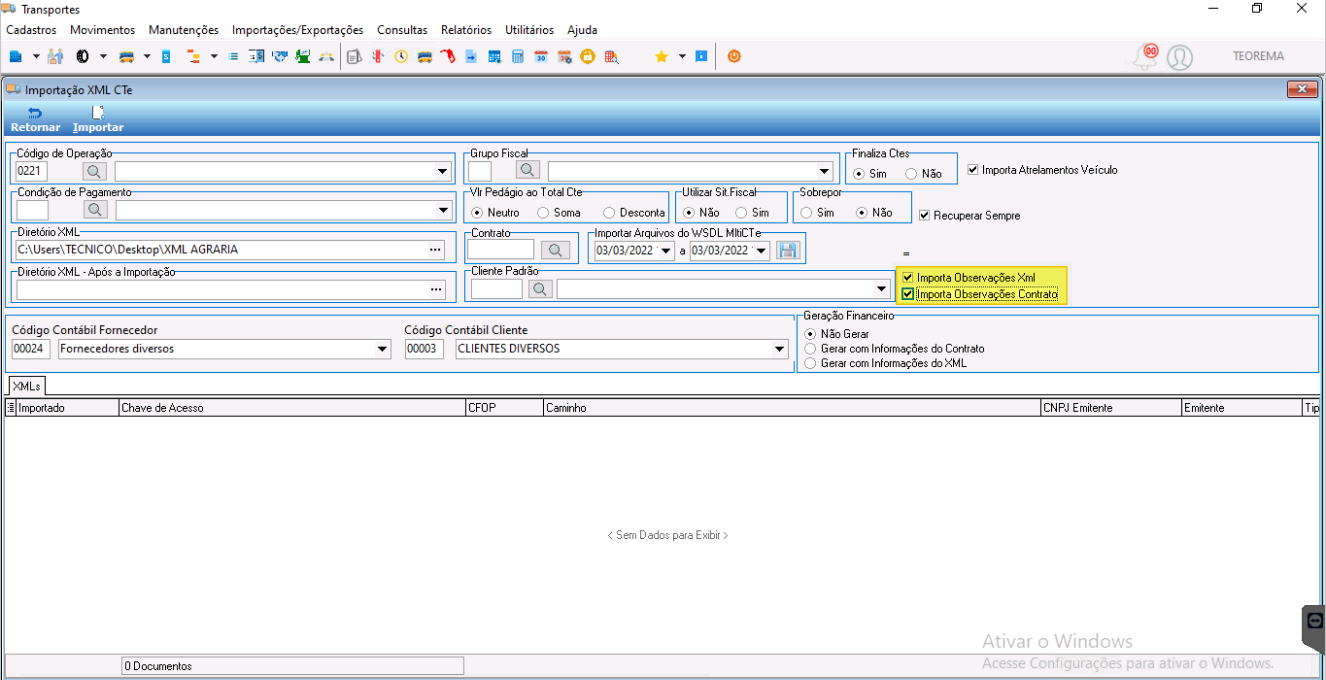Expand Condição de Pagamento dropdown
This screenshot has height=680, width=1326.
(x=443, y=210)
